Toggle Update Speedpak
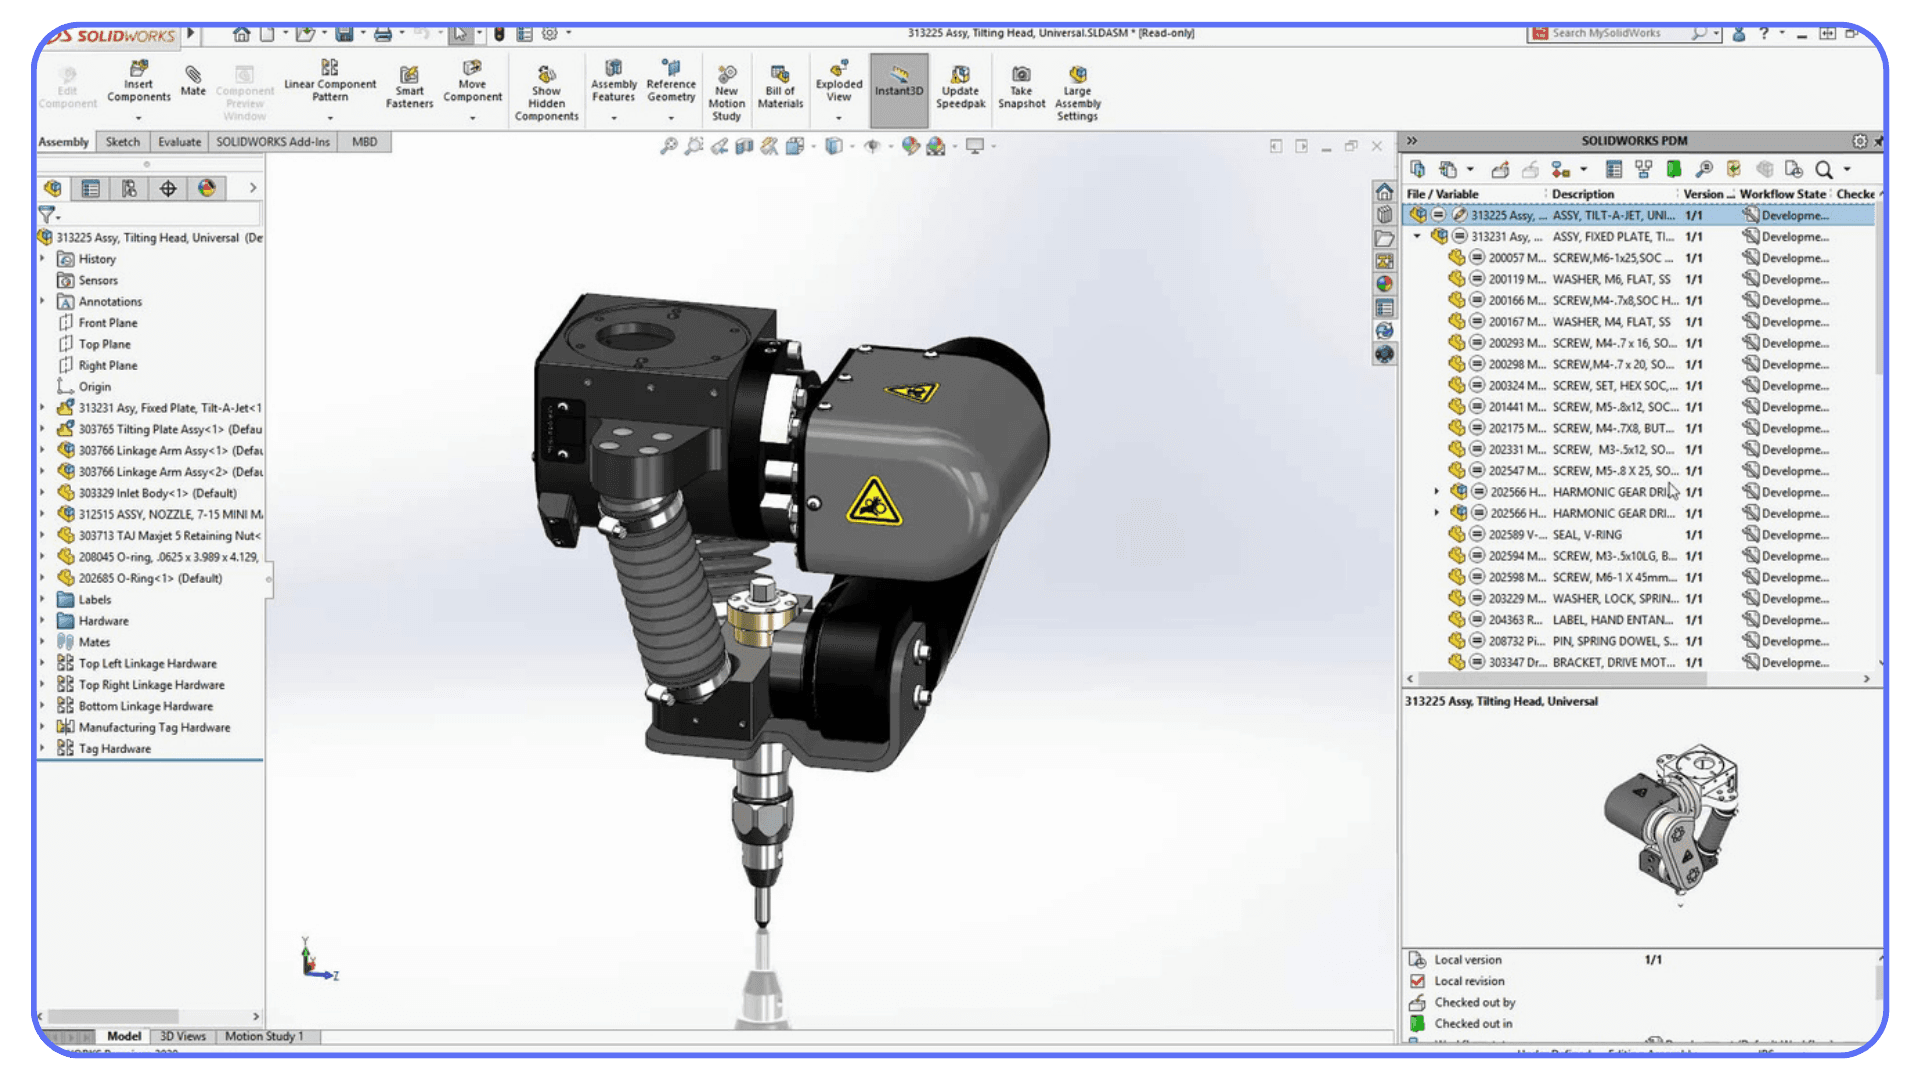 960,88
